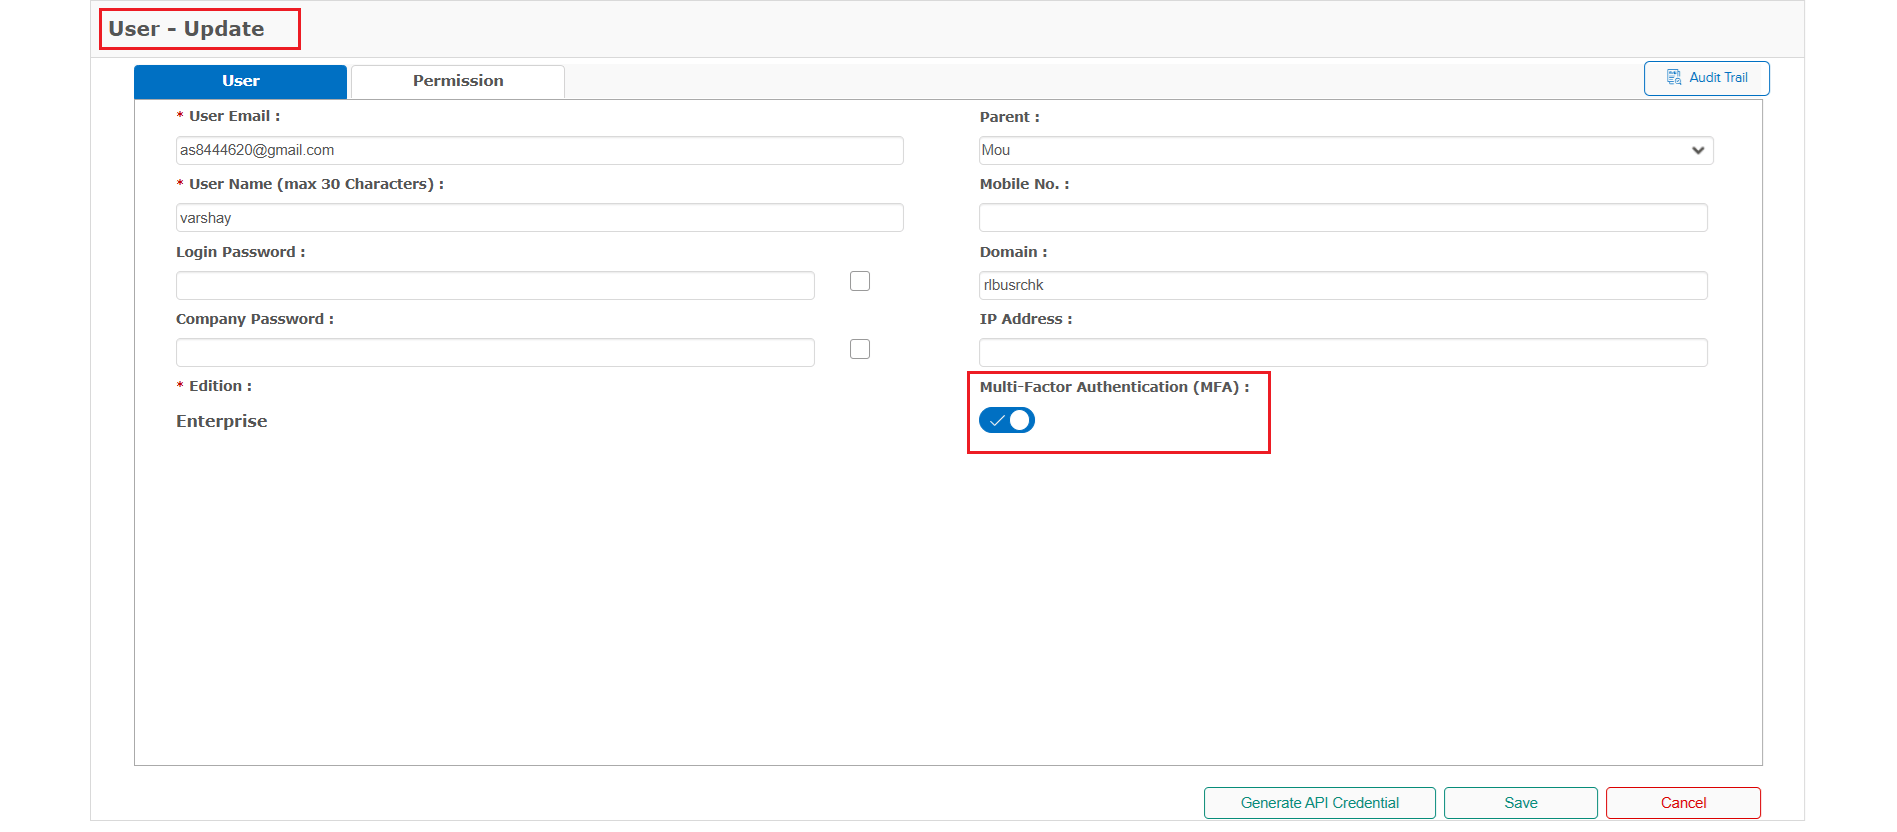The image size is (1897, 832).
Task: Click the IP Address input field
Action: pos(1343,353)
